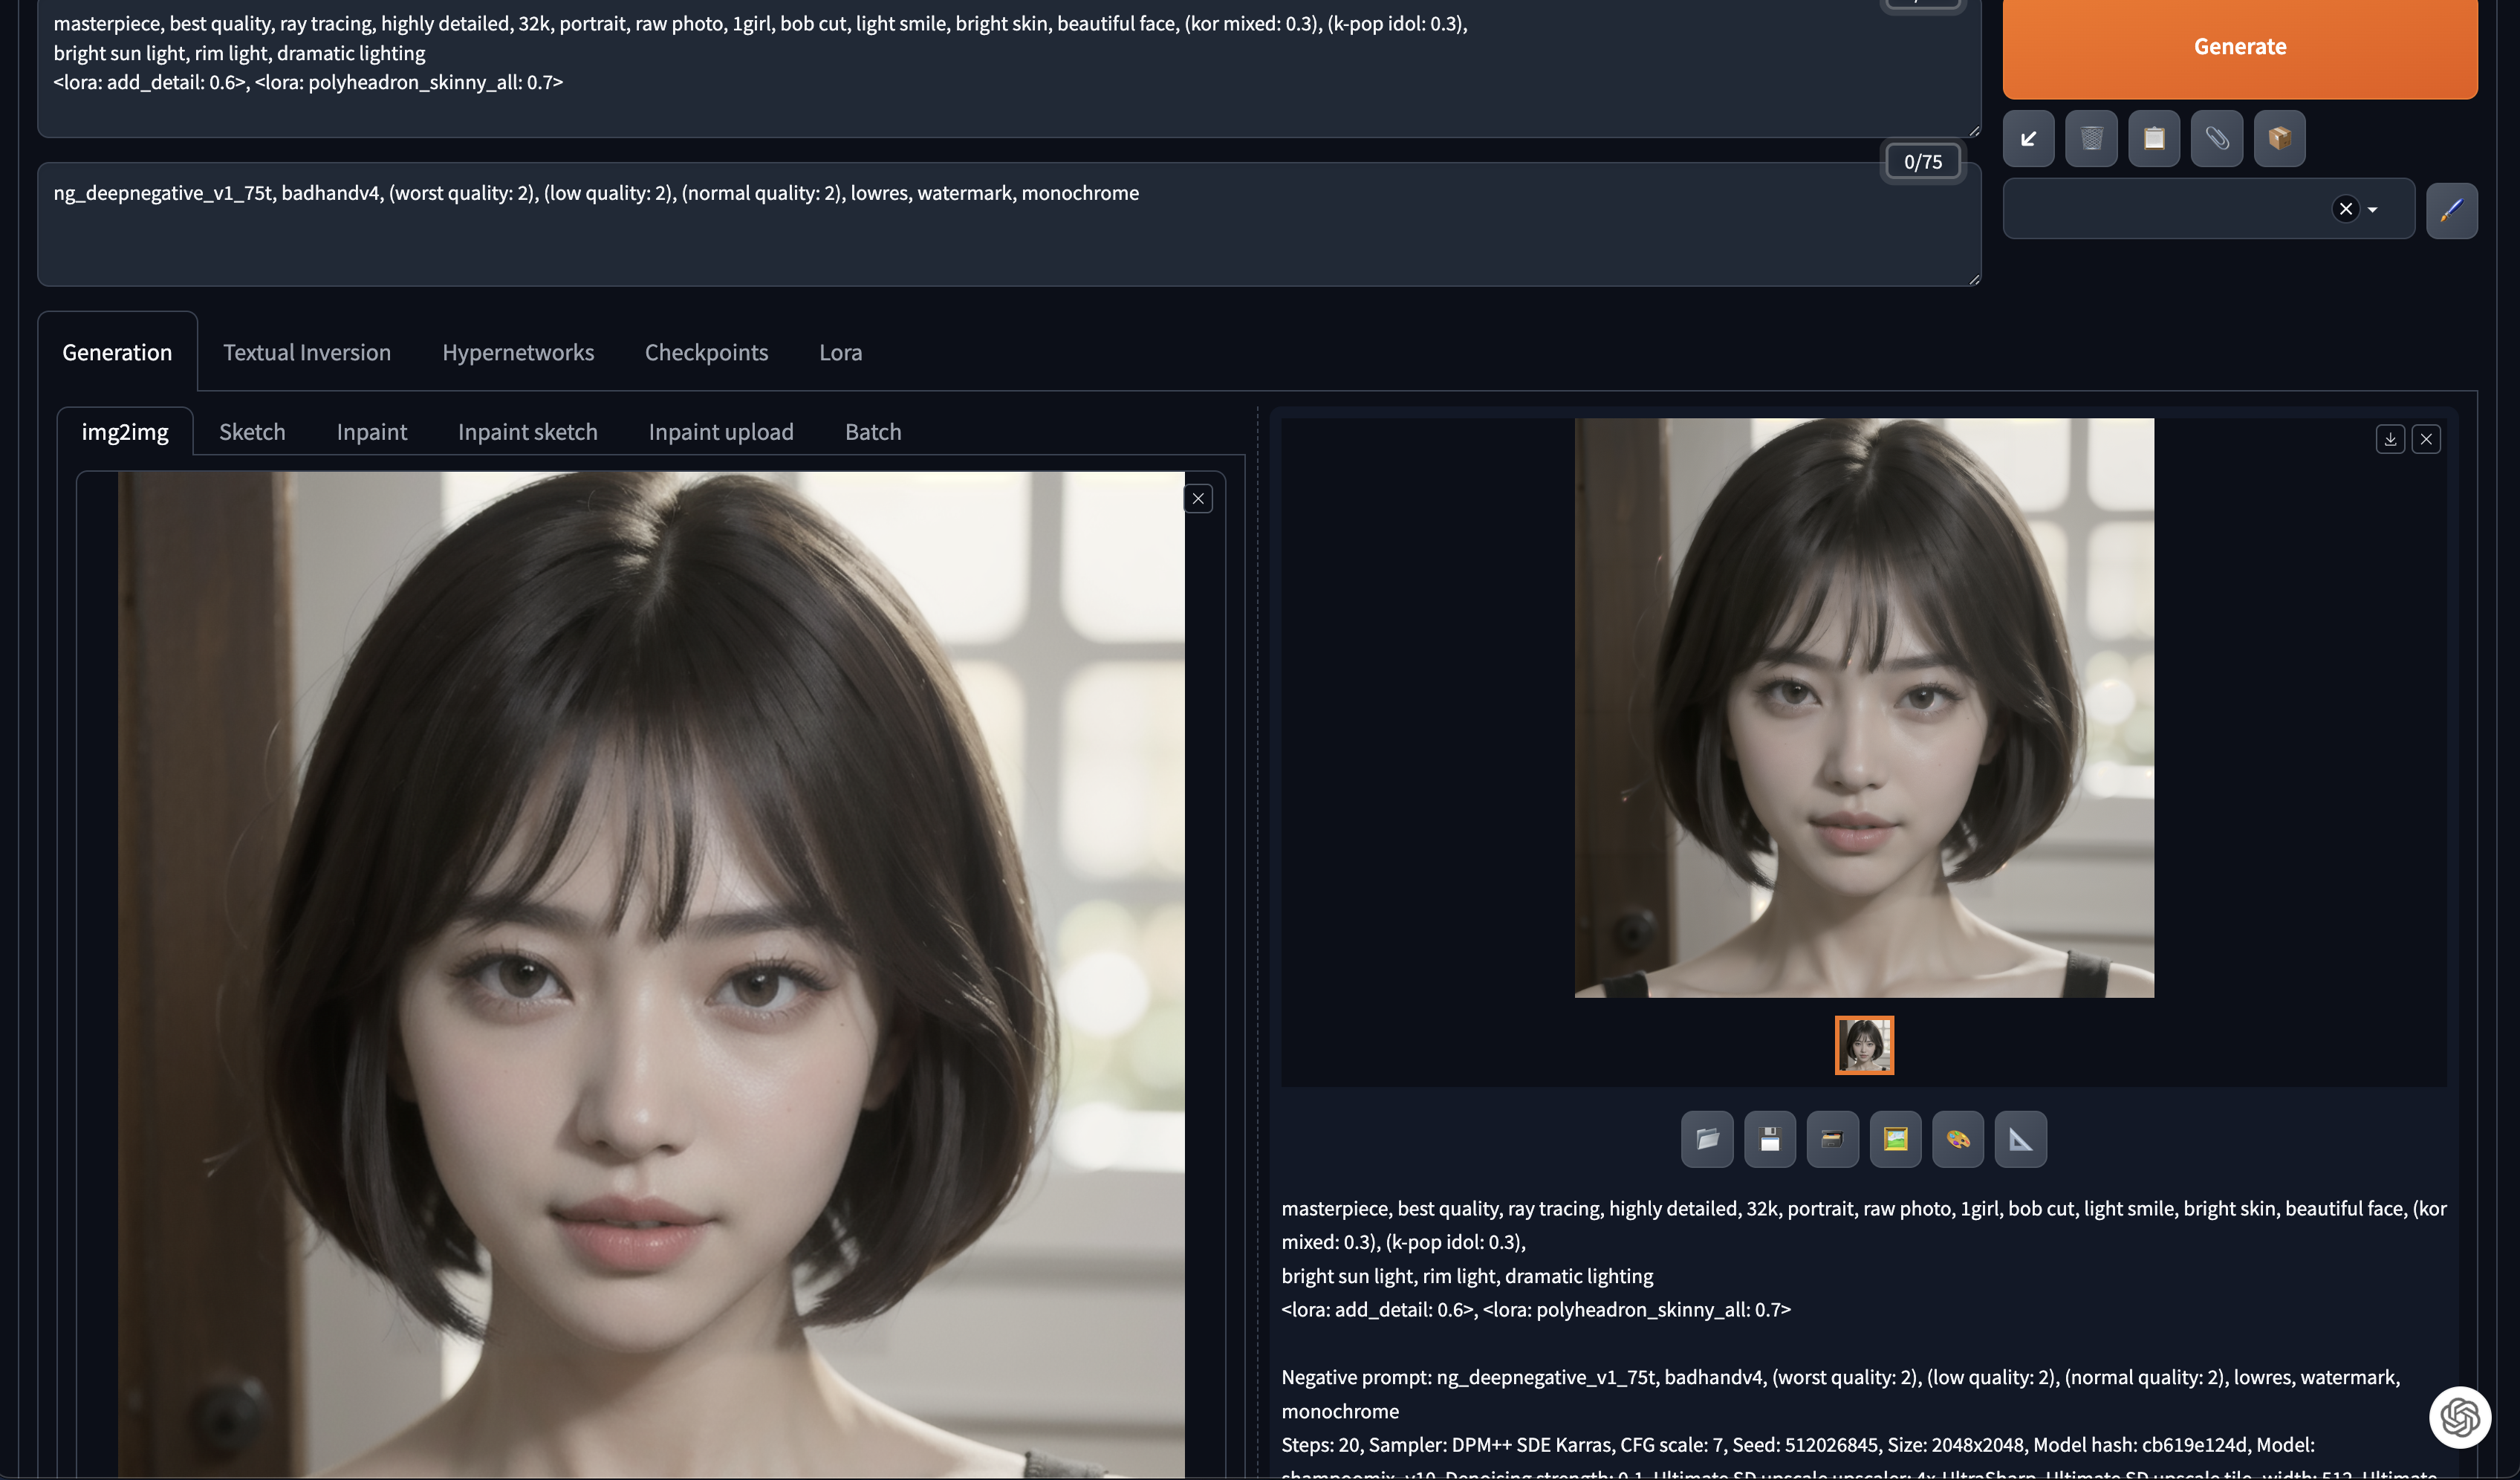Open the Textual Inversion tab
The height and width of the screenshot is (1480, 2520).
[x=306, y=352]
